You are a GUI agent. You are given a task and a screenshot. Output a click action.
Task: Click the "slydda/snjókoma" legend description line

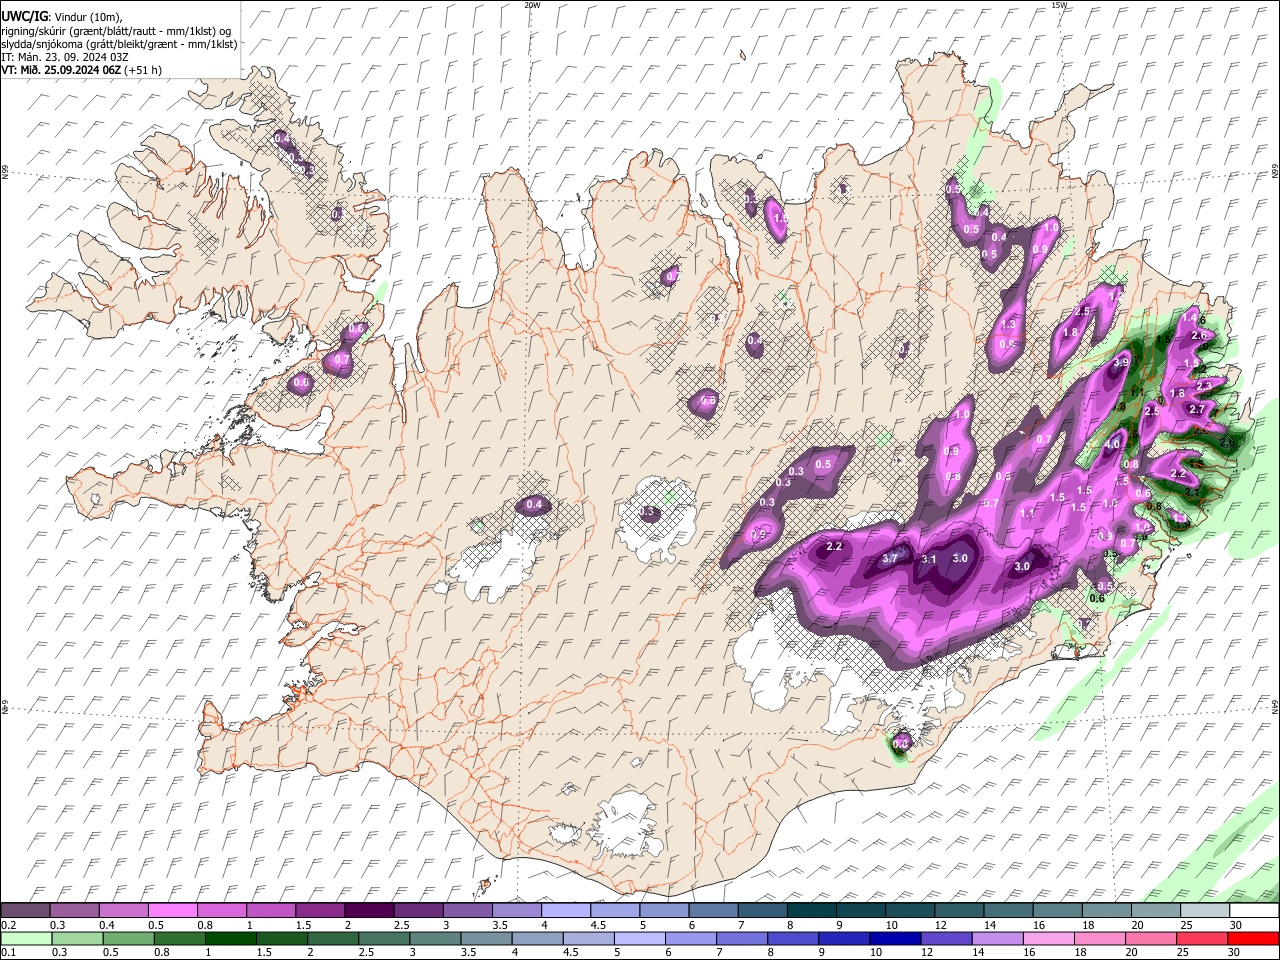(x=119, y=44)
